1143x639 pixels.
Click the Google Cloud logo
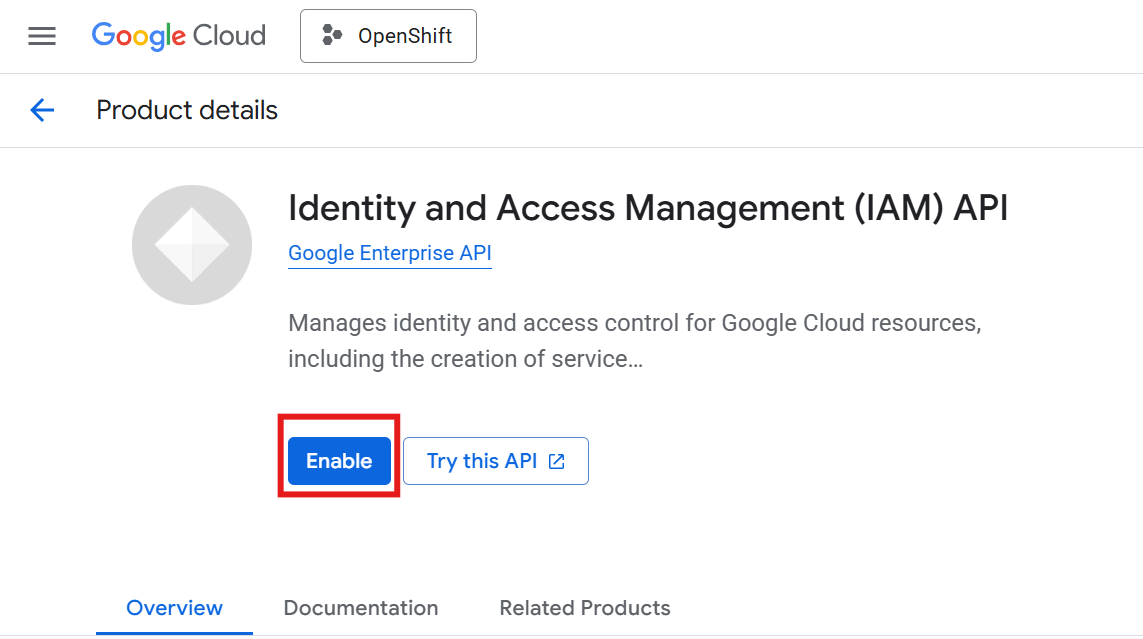(x=178, y=36)
